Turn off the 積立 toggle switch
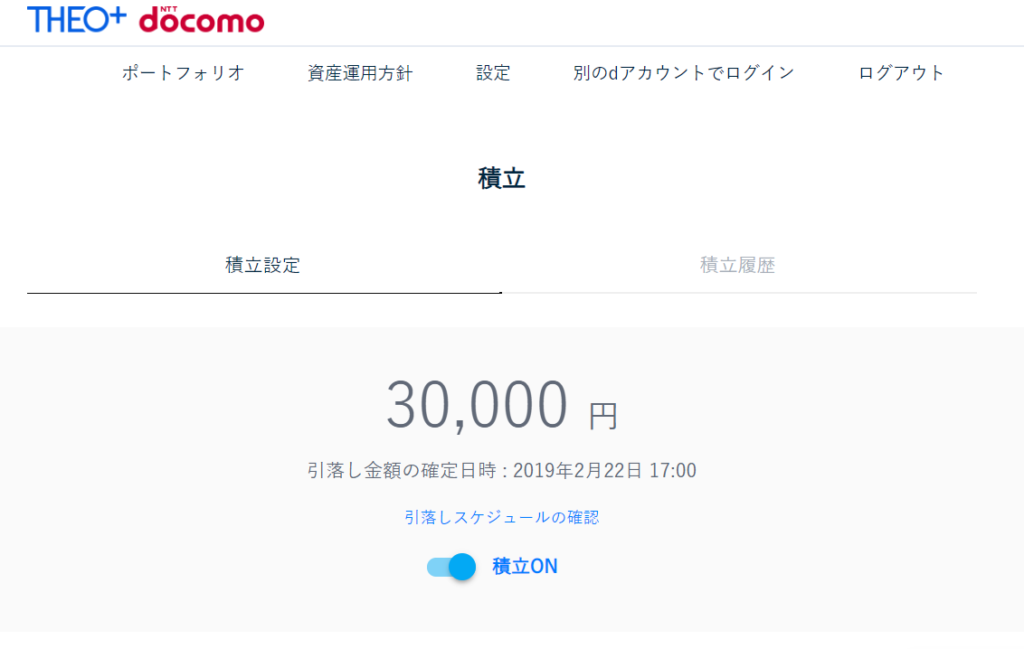 click(451, 567)
